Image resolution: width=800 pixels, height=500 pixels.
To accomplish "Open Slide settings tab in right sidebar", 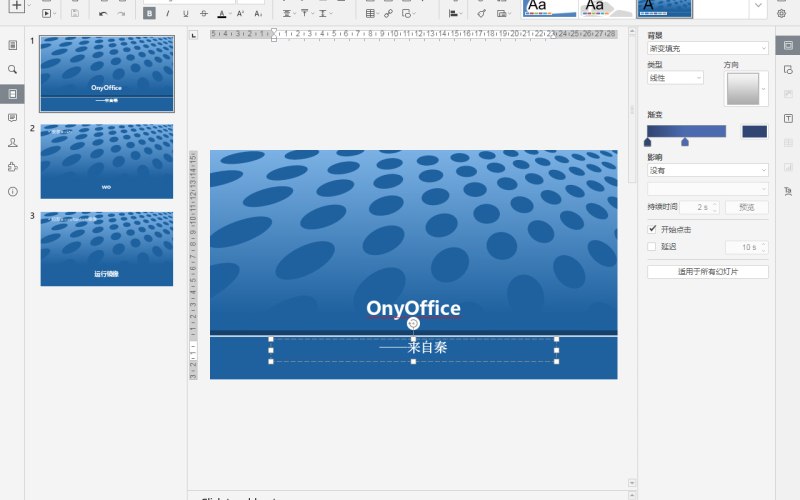I will (788, 45).
